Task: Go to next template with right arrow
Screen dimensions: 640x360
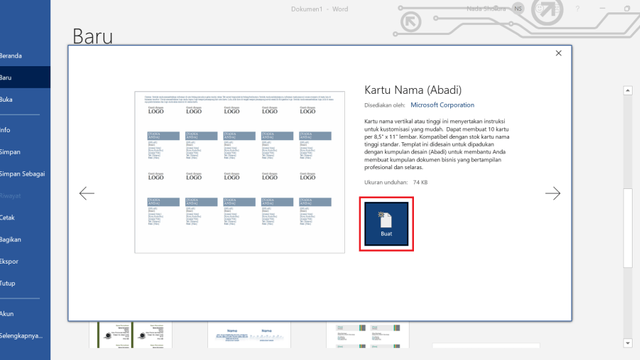Action: 553,193
